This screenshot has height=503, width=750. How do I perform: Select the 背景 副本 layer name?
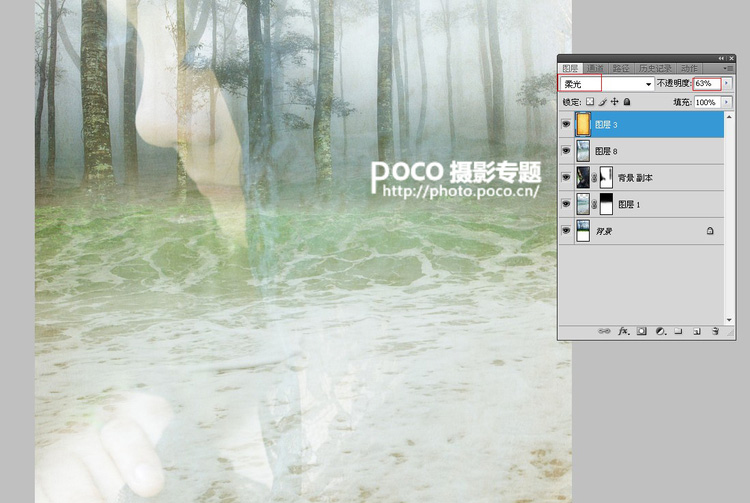(635, 178)
